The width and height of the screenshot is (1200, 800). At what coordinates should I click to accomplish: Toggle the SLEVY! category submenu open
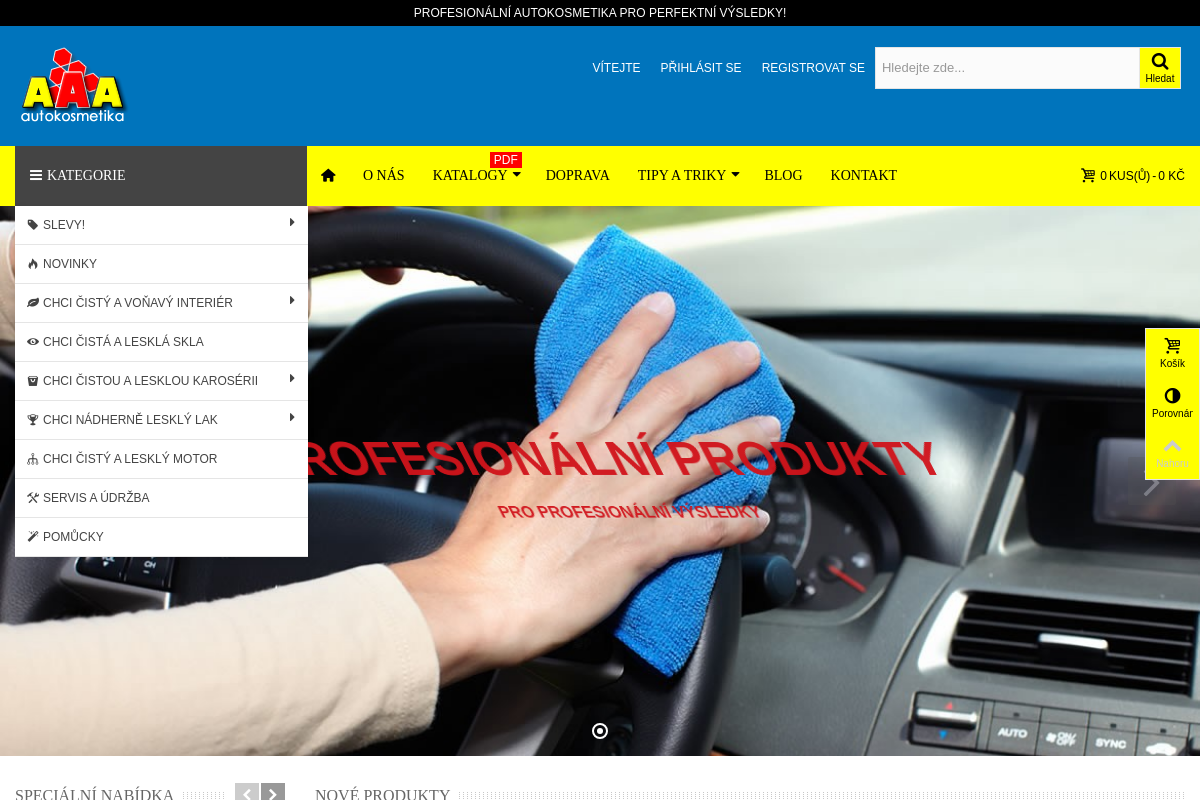[x=292, y=225]
